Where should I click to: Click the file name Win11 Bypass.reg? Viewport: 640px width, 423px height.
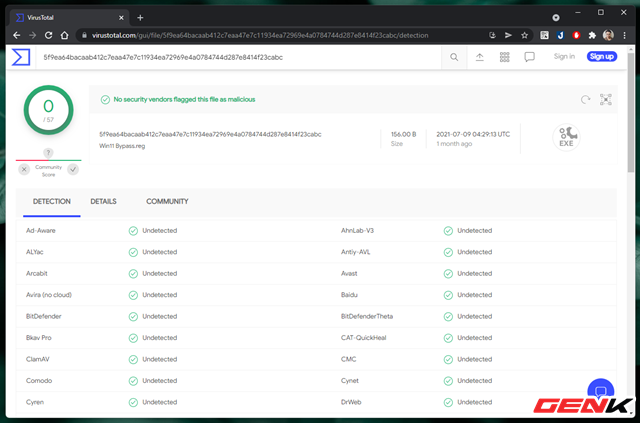click(x=122, y=146)
